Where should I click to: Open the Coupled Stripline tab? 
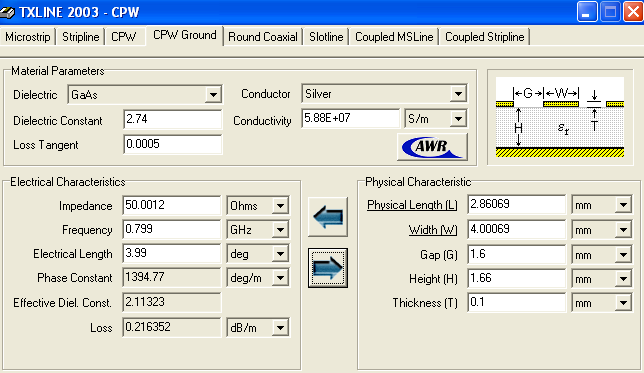[x=485, y=37]
